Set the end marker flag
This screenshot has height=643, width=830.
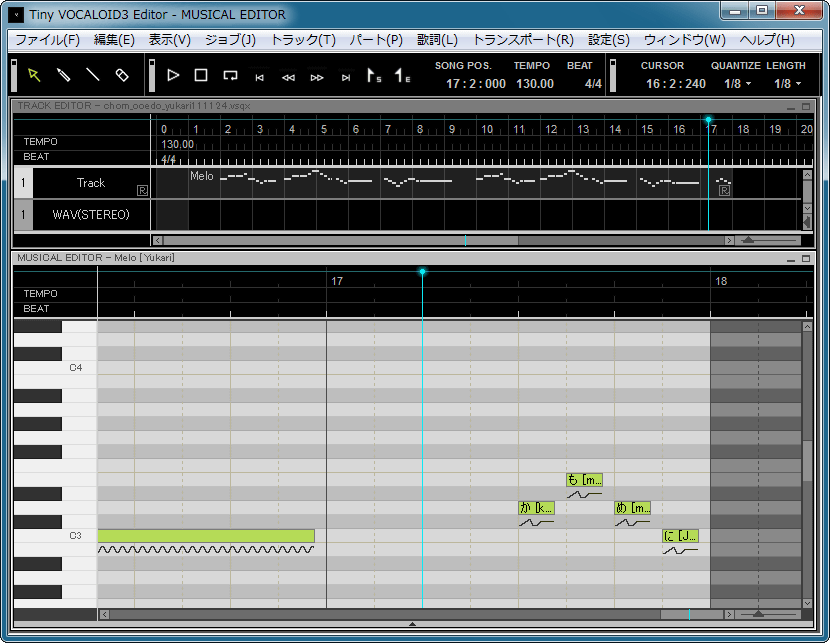tap(402, 76)
